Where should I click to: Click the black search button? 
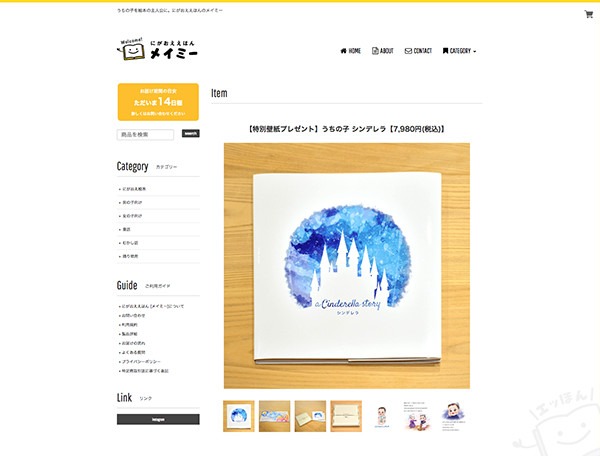pos(191,134)
